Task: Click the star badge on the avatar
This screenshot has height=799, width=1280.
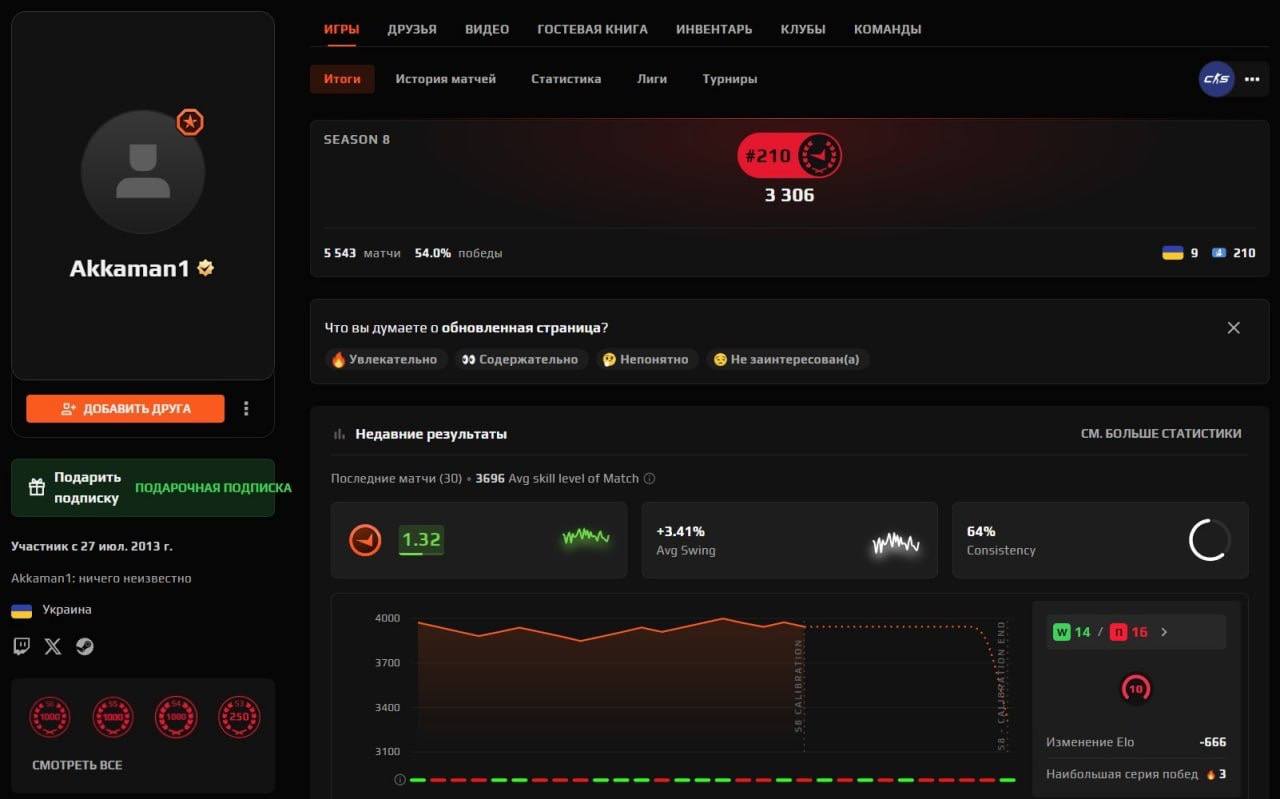Action: tap(190, 122)
